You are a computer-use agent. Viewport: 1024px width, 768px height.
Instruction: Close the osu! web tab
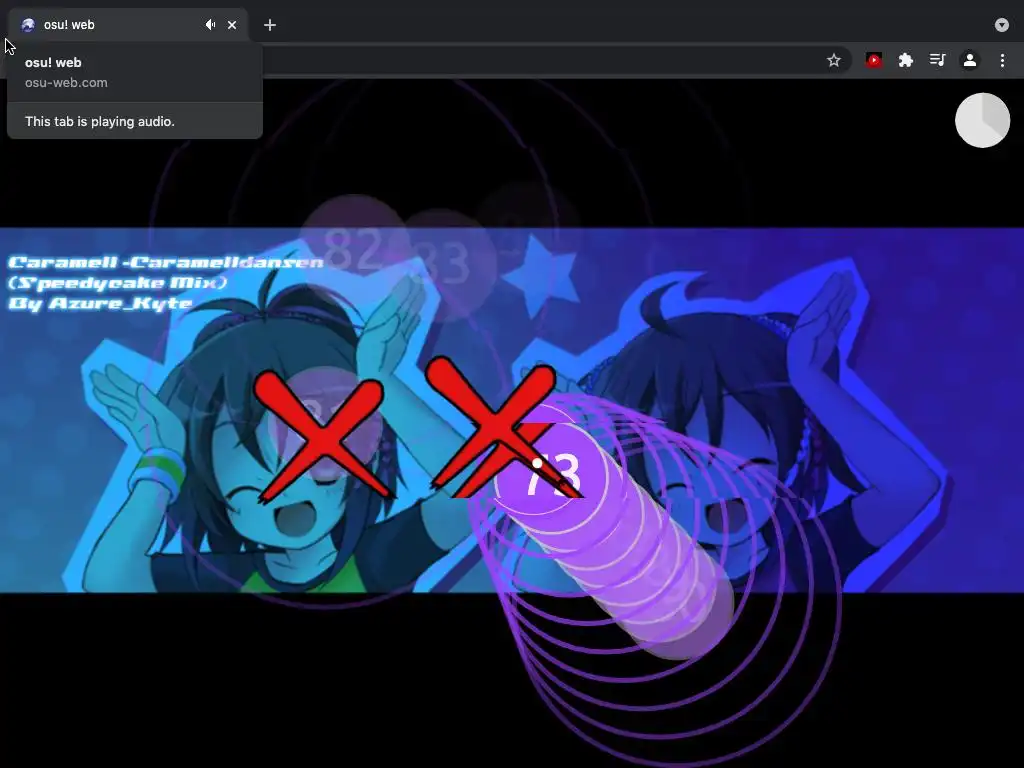[x=232, y=25]
